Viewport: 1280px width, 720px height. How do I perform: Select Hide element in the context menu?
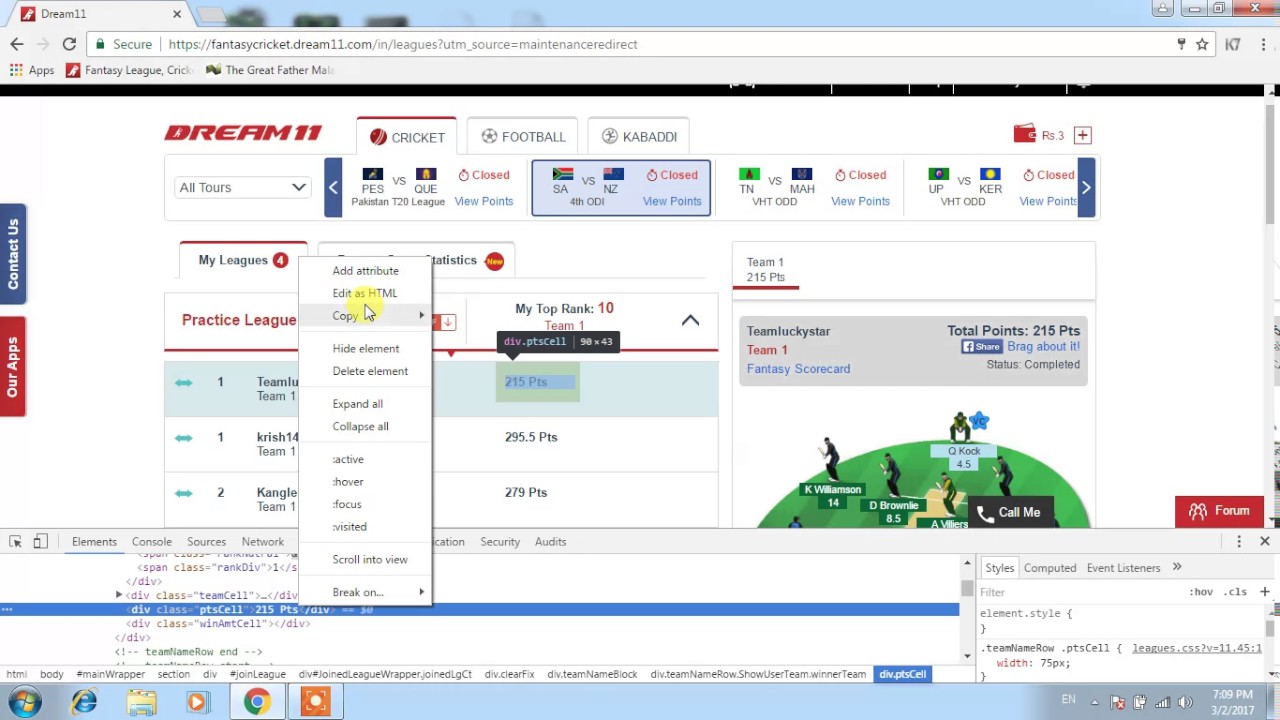pyautogui.click(x=364, y=349)
